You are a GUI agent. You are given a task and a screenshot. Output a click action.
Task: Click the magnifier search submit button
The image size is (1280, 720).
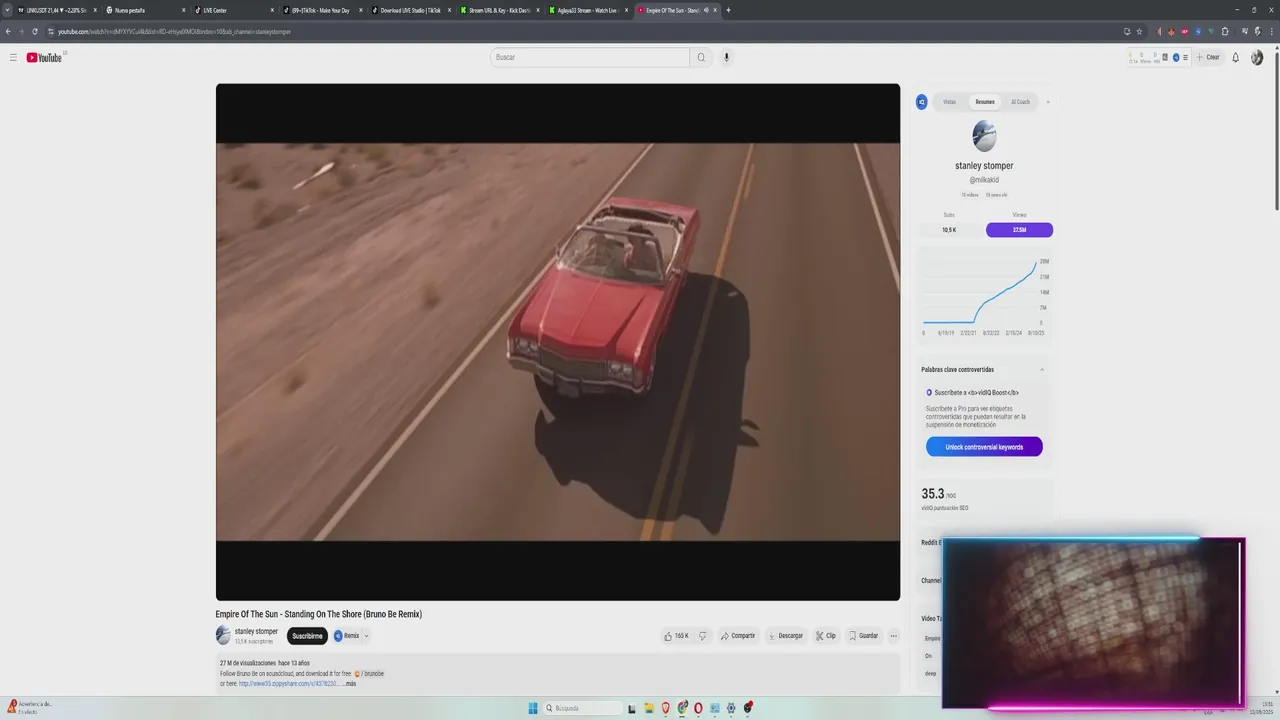pos(701,57)
